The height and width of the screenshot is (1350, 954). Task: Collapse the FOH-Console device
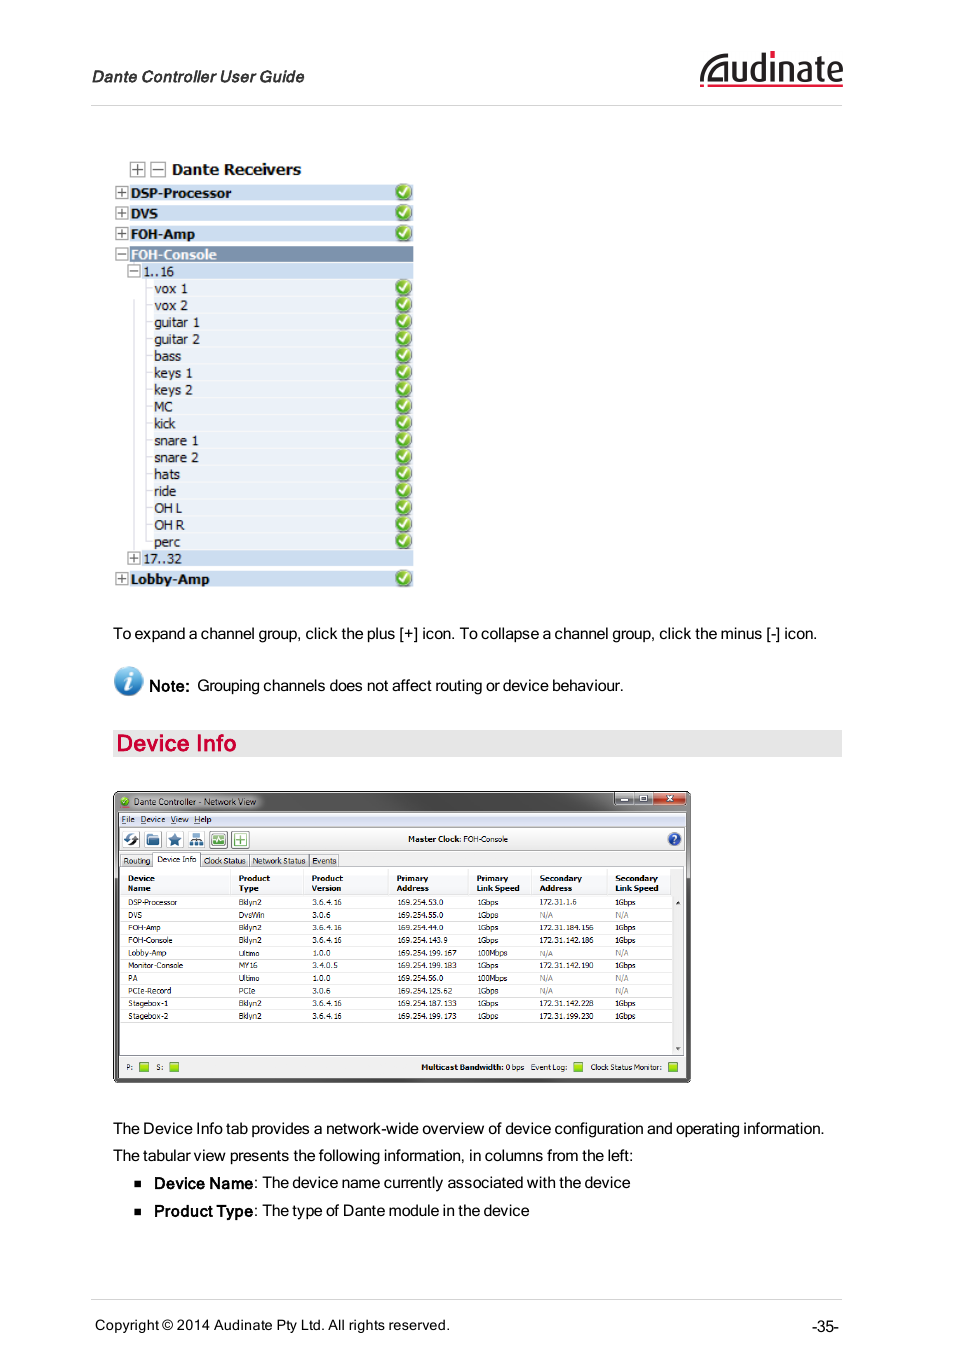[122, 254]
